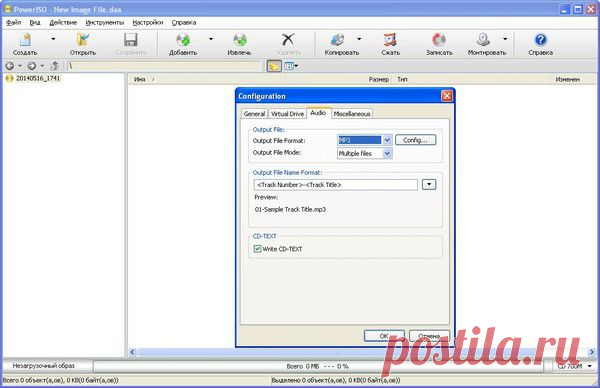Sort by the Изменен column header
600x388 pixels.
point(567,79)
